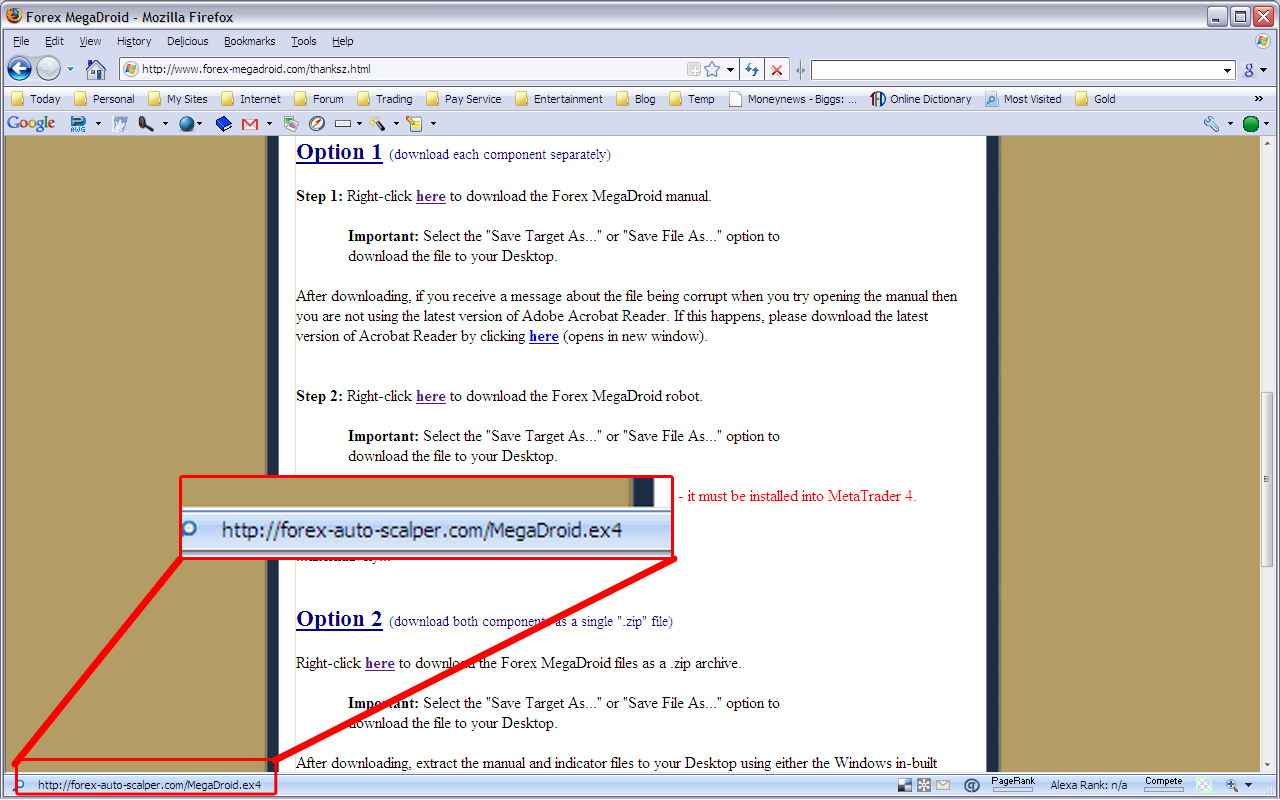Click the Forward navigation arrow
Viewport: 1280px width, 800px height.
click(48, 69)
